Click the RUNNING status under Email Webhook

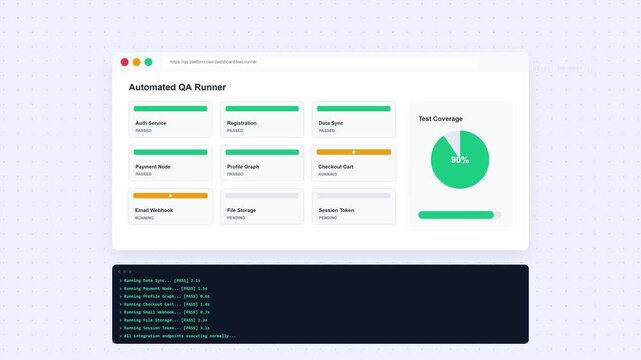click(144, 218)
